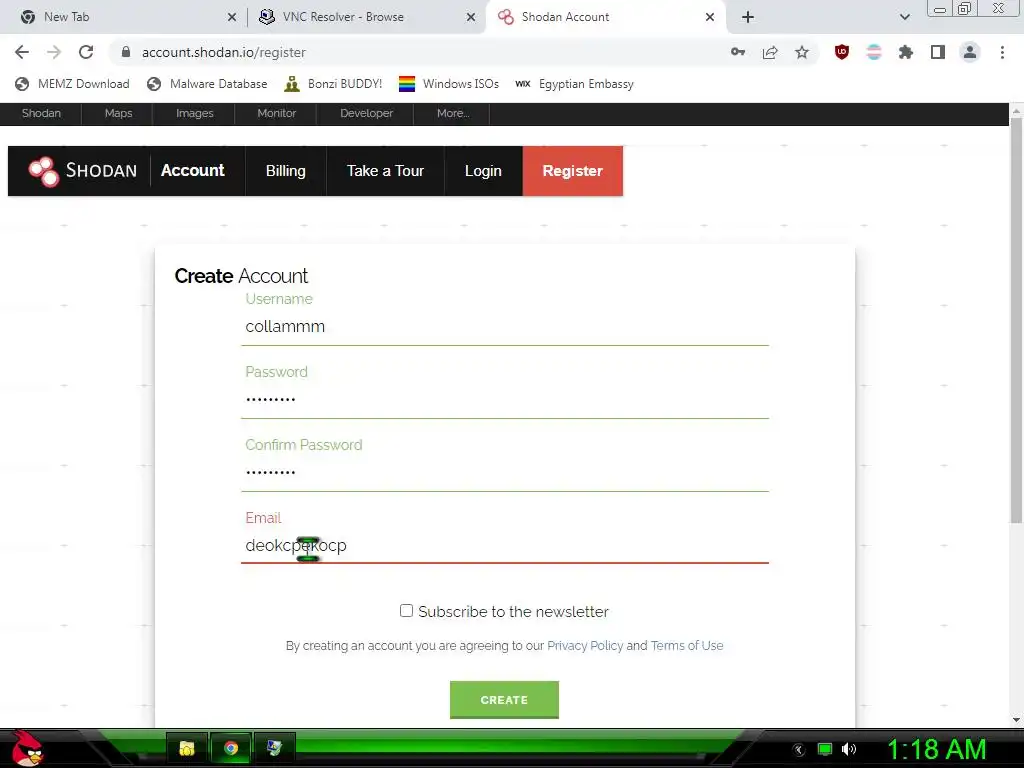The width and height of the screenshot is (1024, 768).
Task: Expand the tab search chevron
Action: pyautogui.click(x=904, y=17)
